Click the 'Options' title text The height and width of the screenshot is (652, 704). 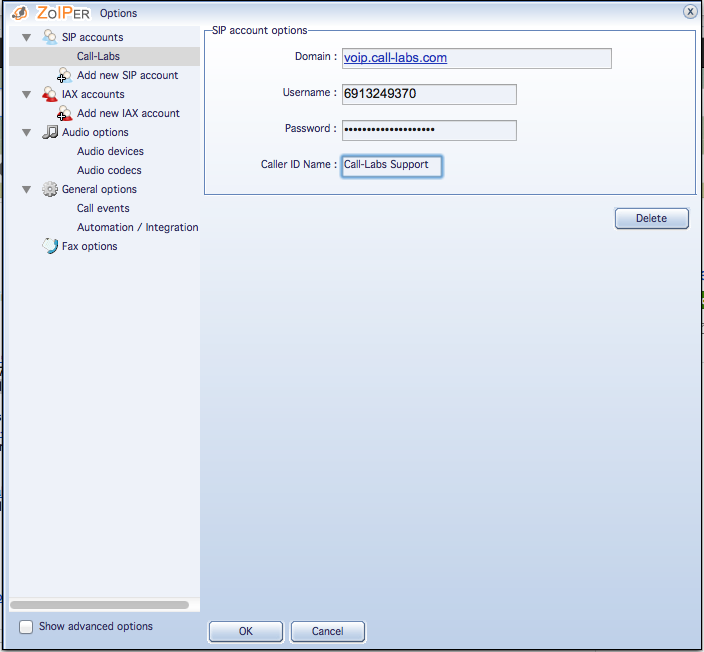118,13
